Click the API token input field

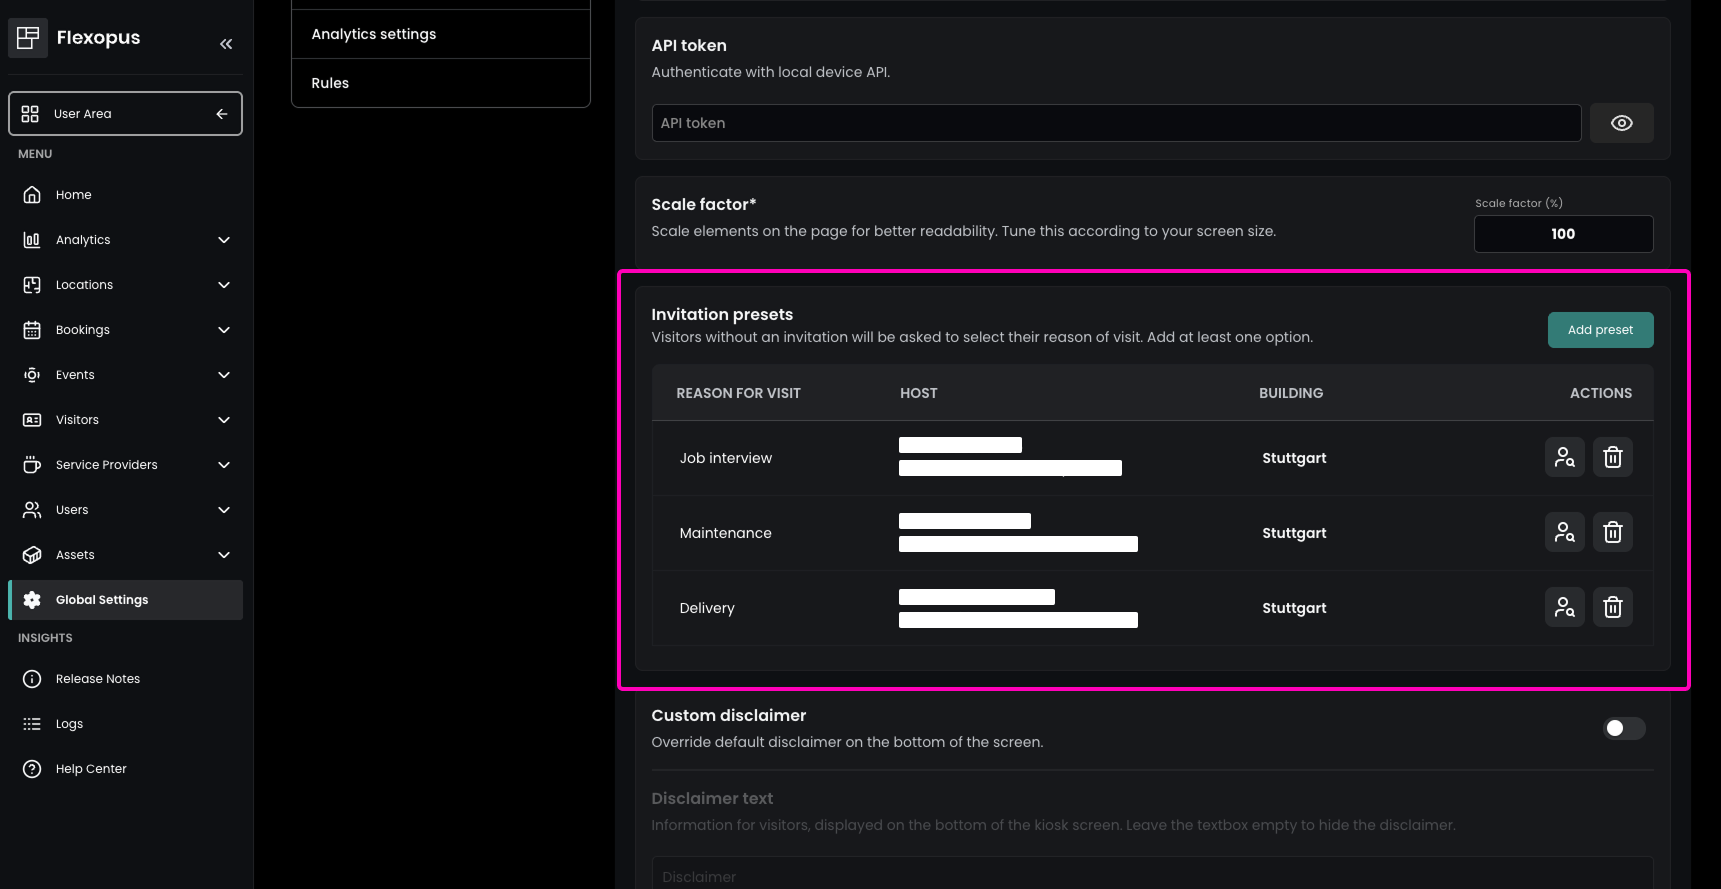(x=1115, y=123)
